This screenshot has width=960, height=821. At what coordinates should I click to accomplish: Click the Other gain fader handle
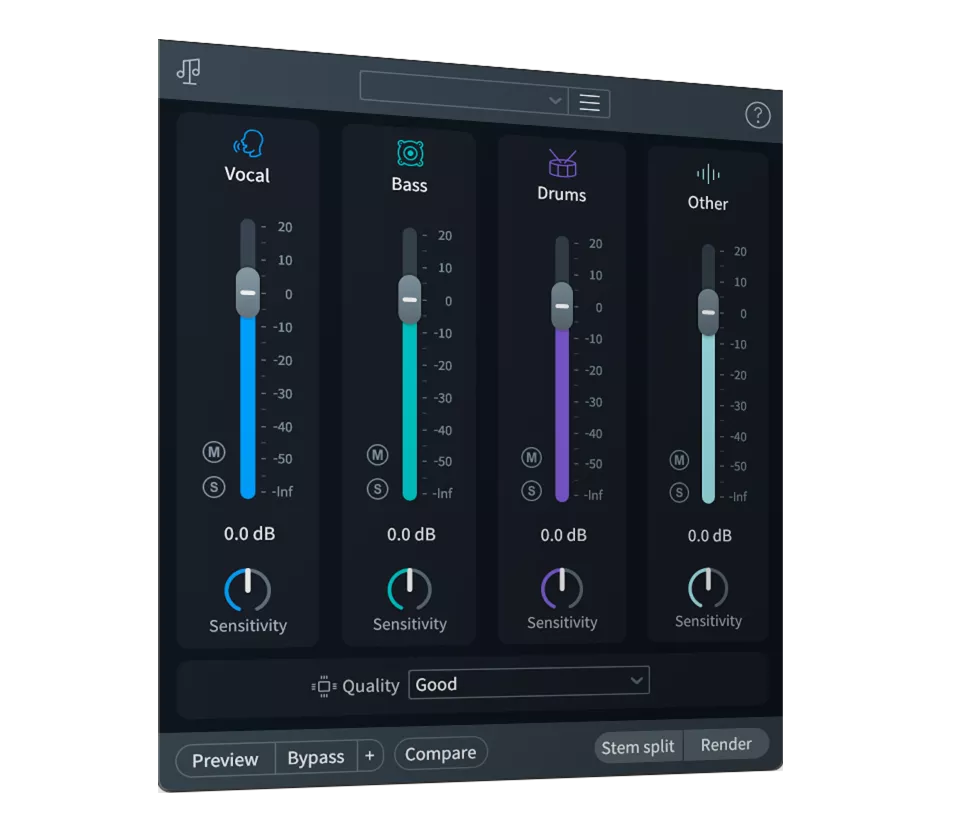[x=708, y=312]
